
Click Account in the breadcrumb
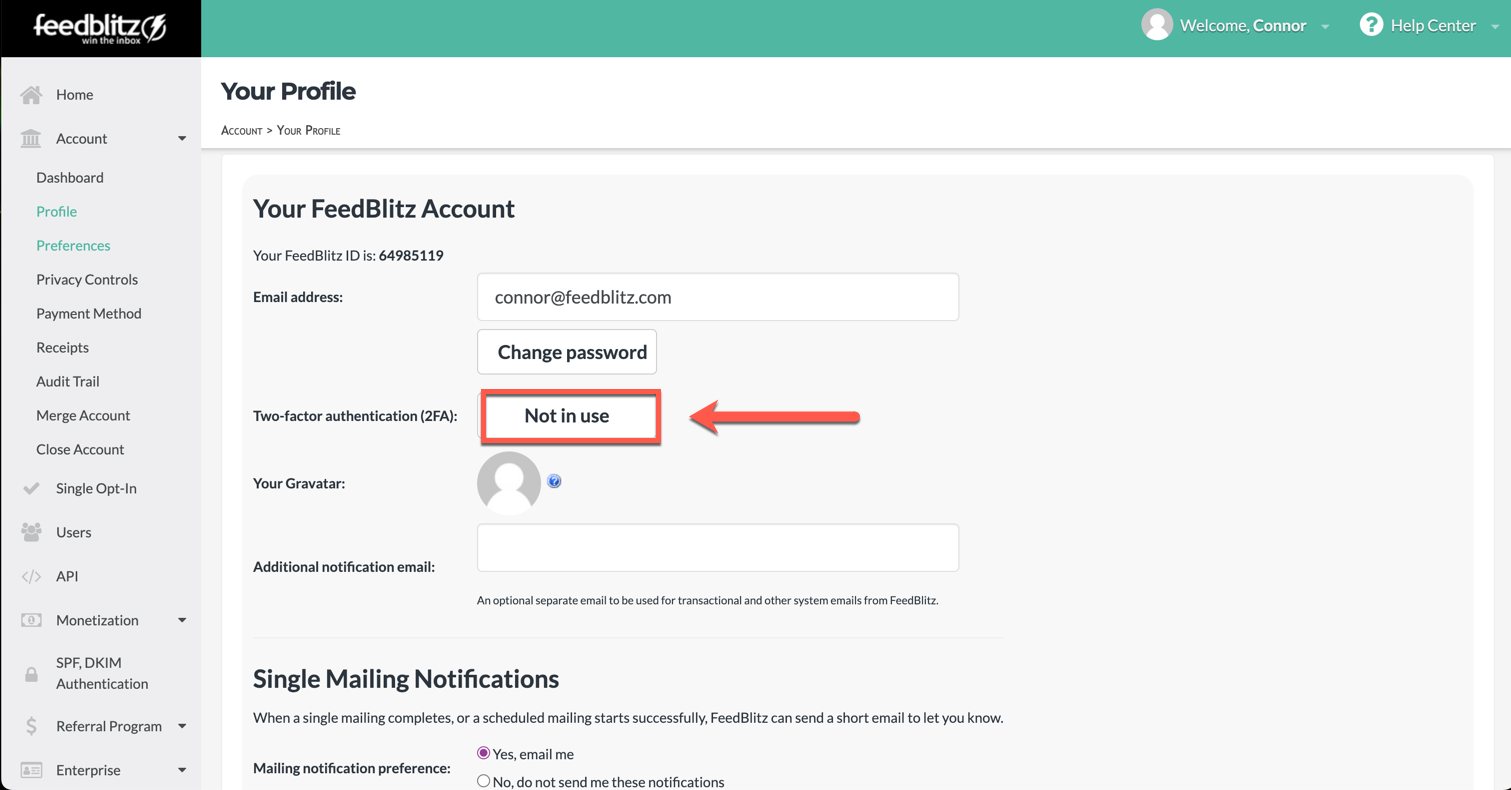[x=241, y=130]
